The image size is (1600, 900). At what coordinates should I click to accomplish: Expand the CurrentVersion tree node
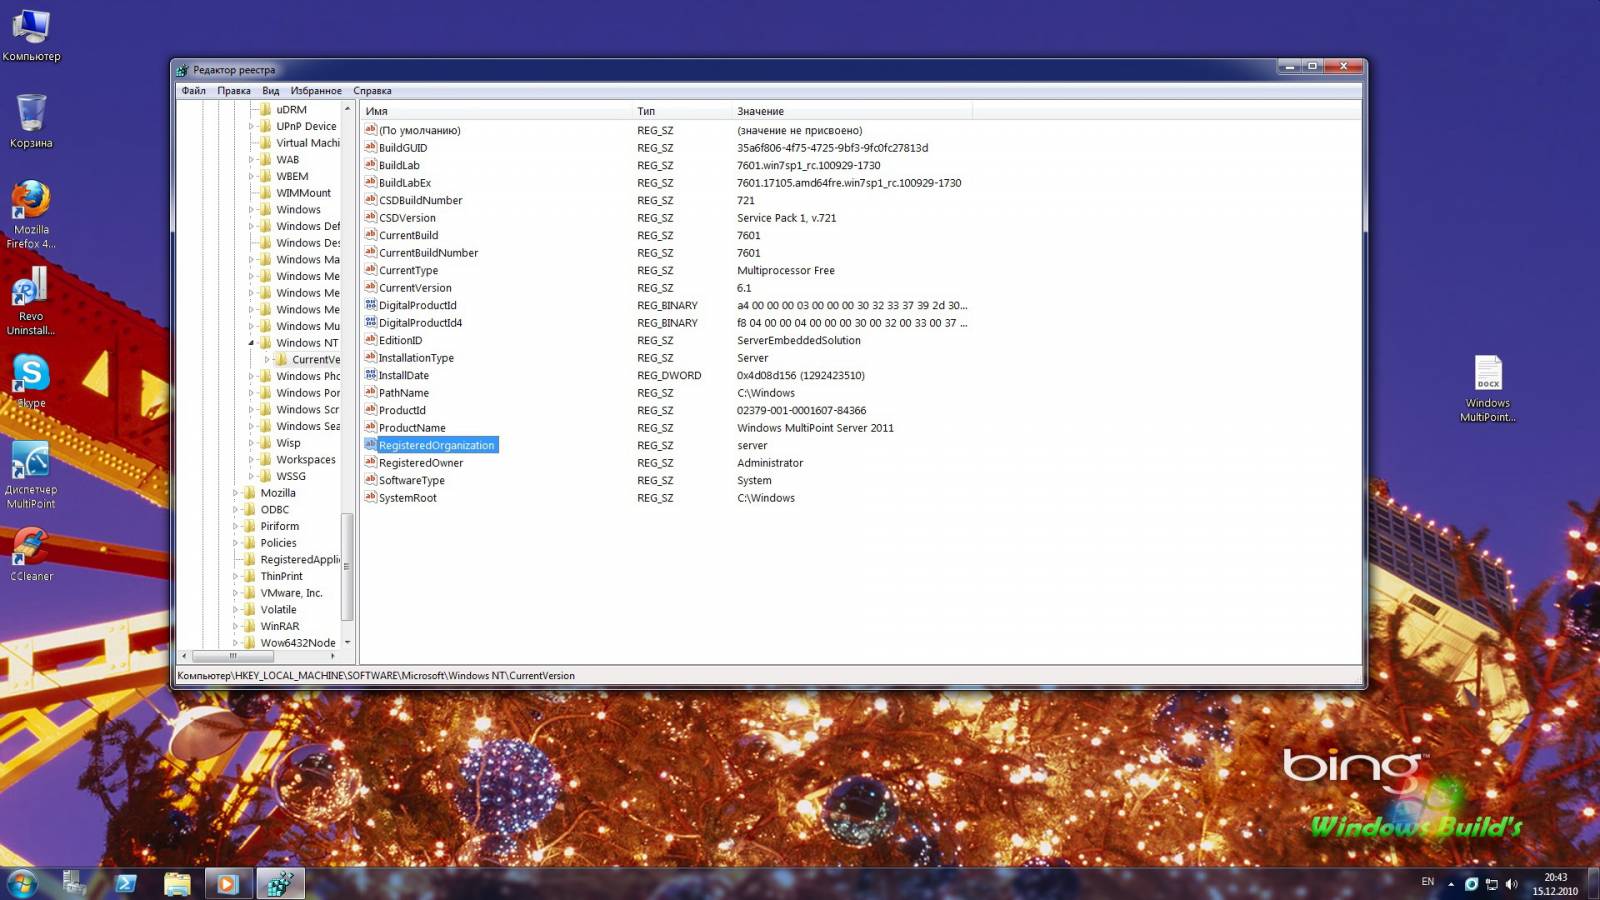tap(267, 359)
